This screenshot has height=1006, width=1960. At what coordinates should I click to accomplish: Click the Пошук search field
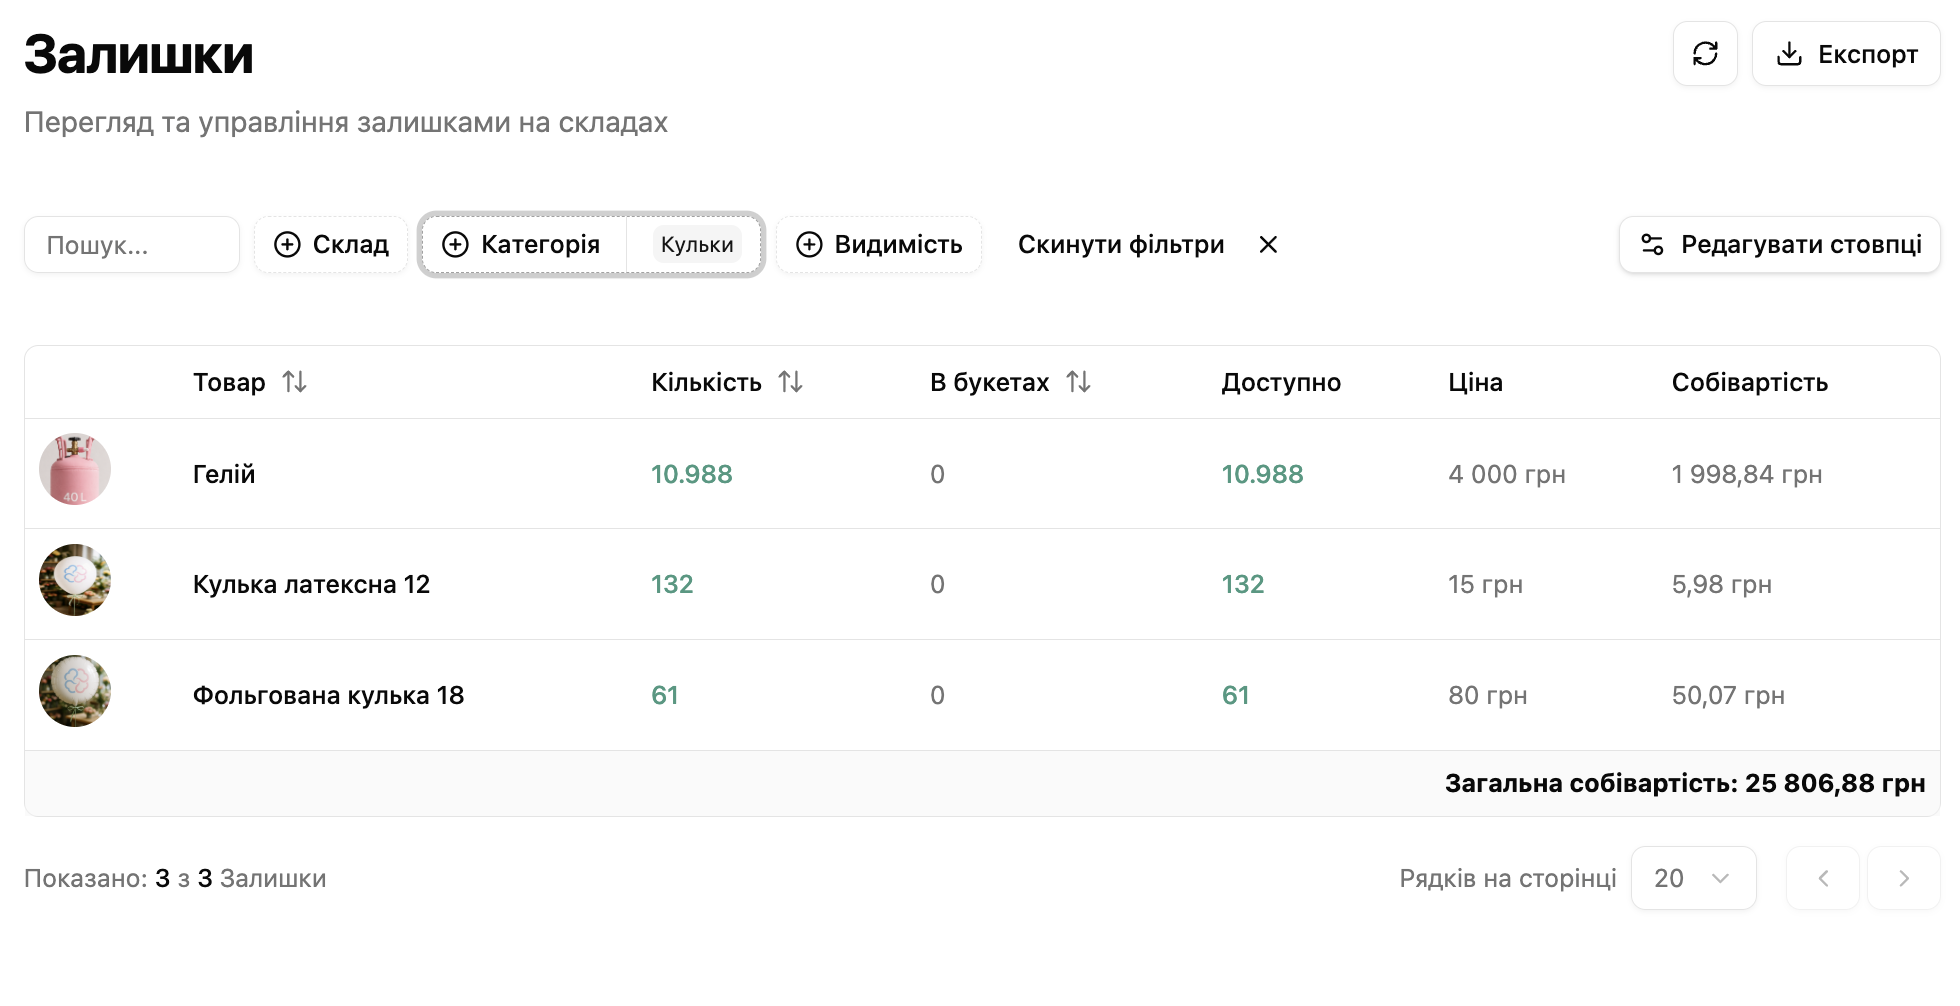tap(132, 245)
